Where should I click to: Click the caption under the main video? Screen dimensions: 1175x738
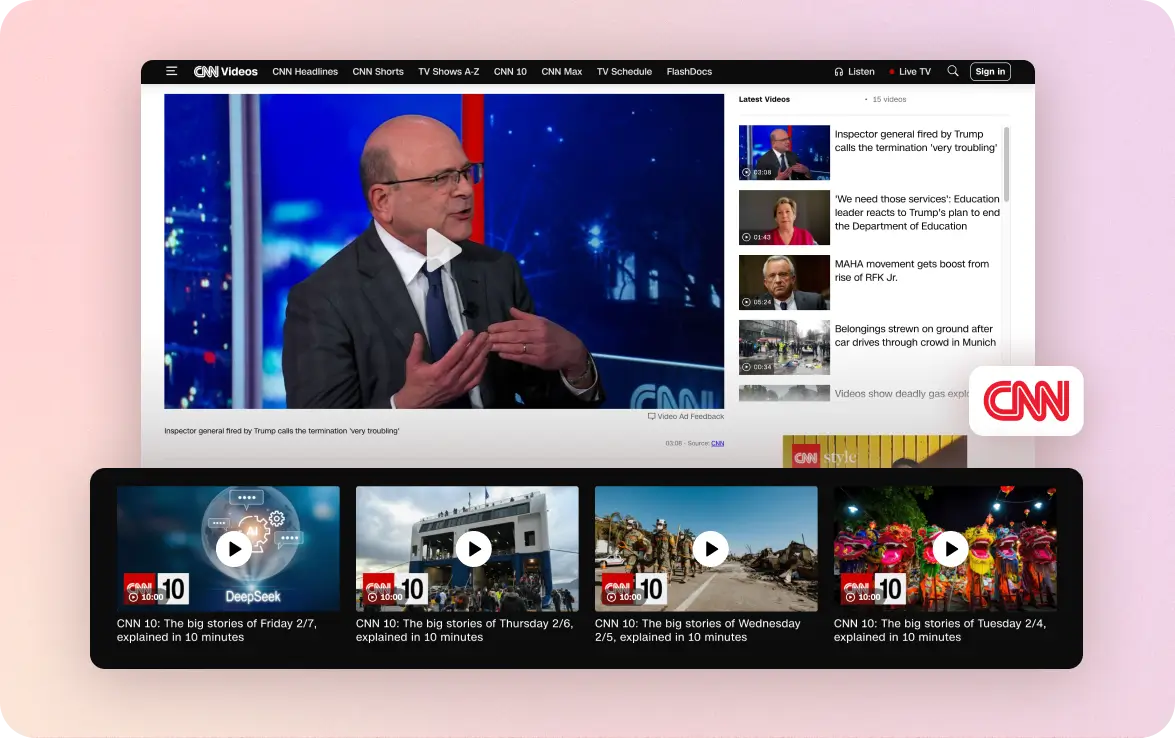(x=282, y=431)
